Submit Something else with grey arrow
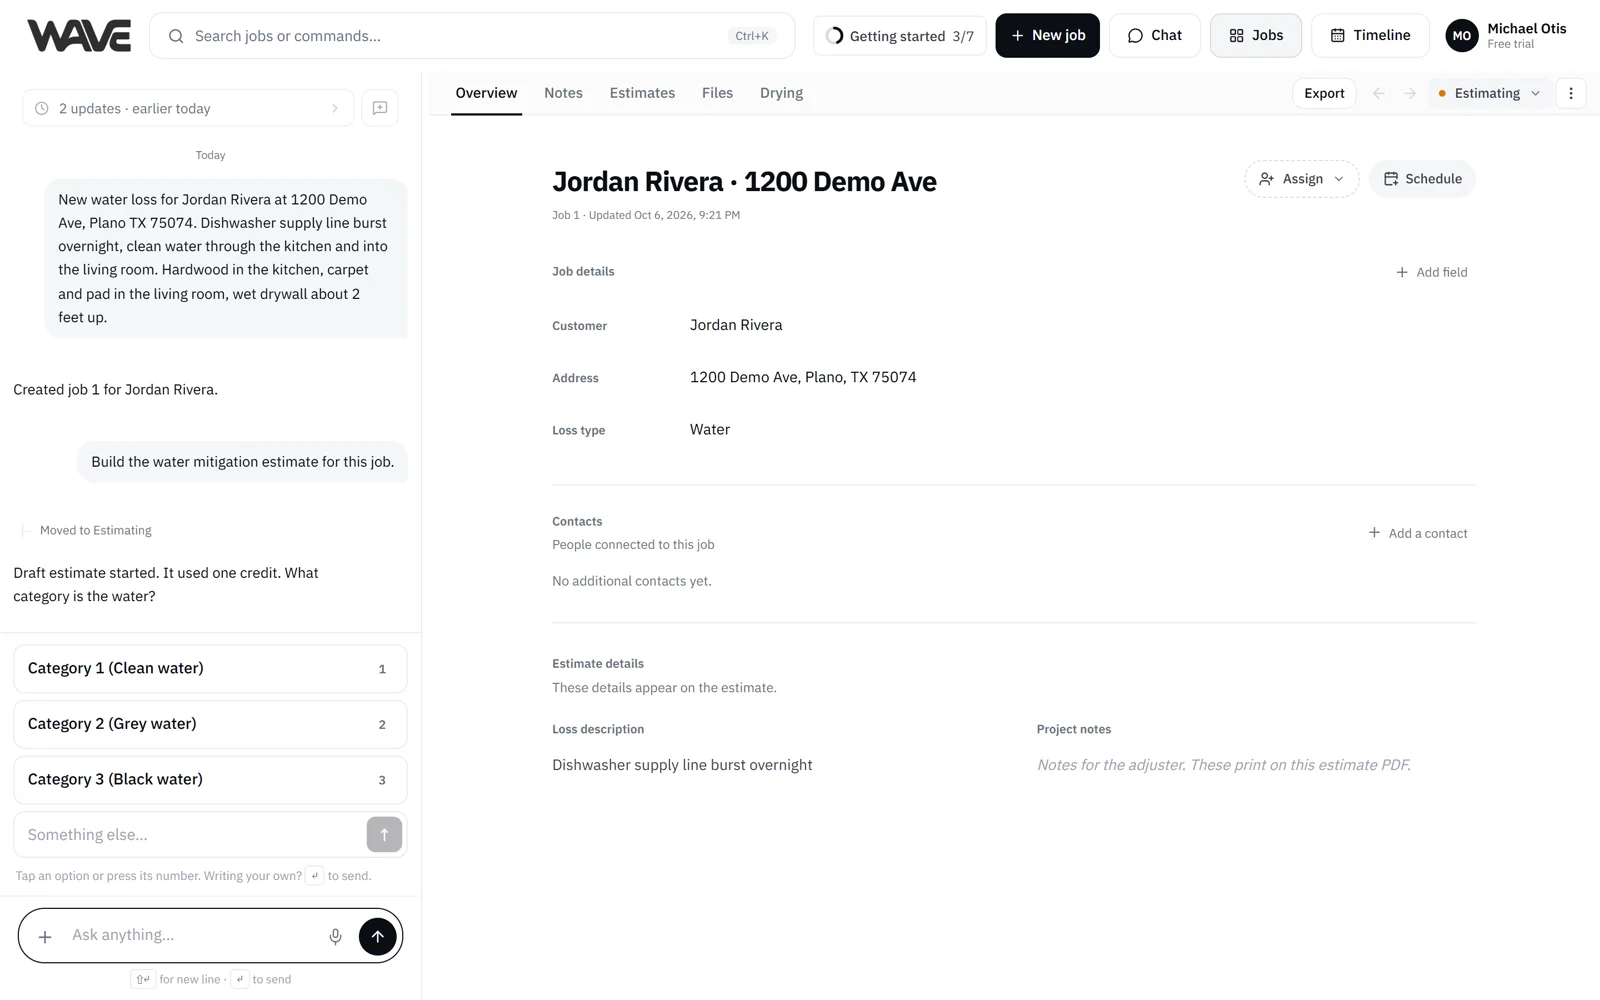Image resolution: width=1600 pixels, height=1000 pixels. coord(384,834)
